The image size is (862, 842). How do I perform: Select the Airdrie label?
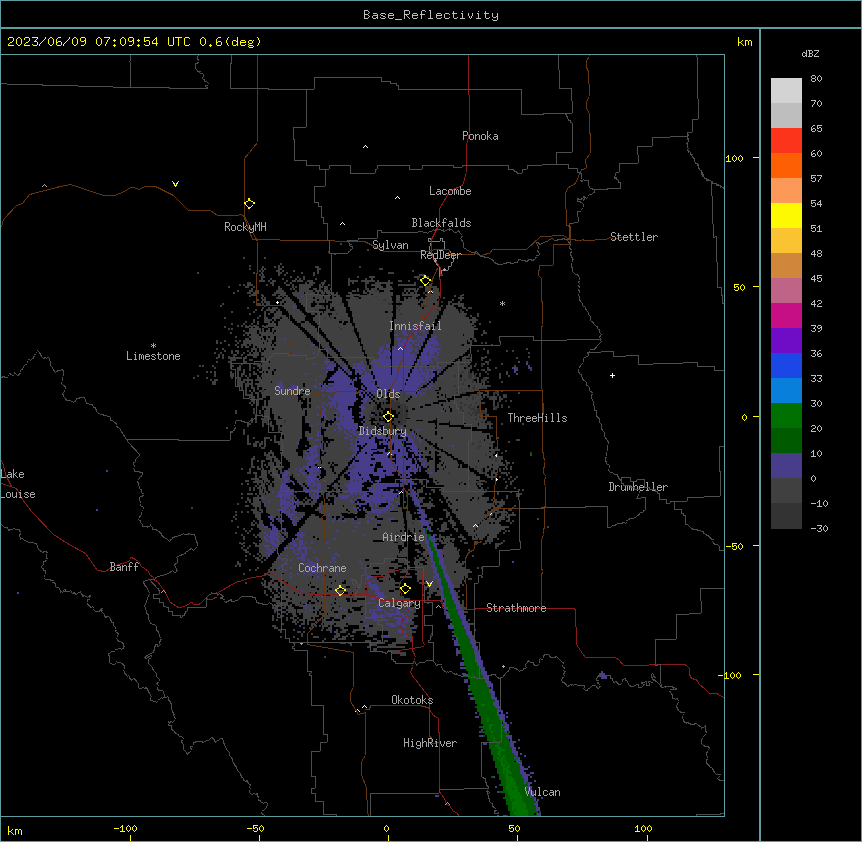(403, 537)
